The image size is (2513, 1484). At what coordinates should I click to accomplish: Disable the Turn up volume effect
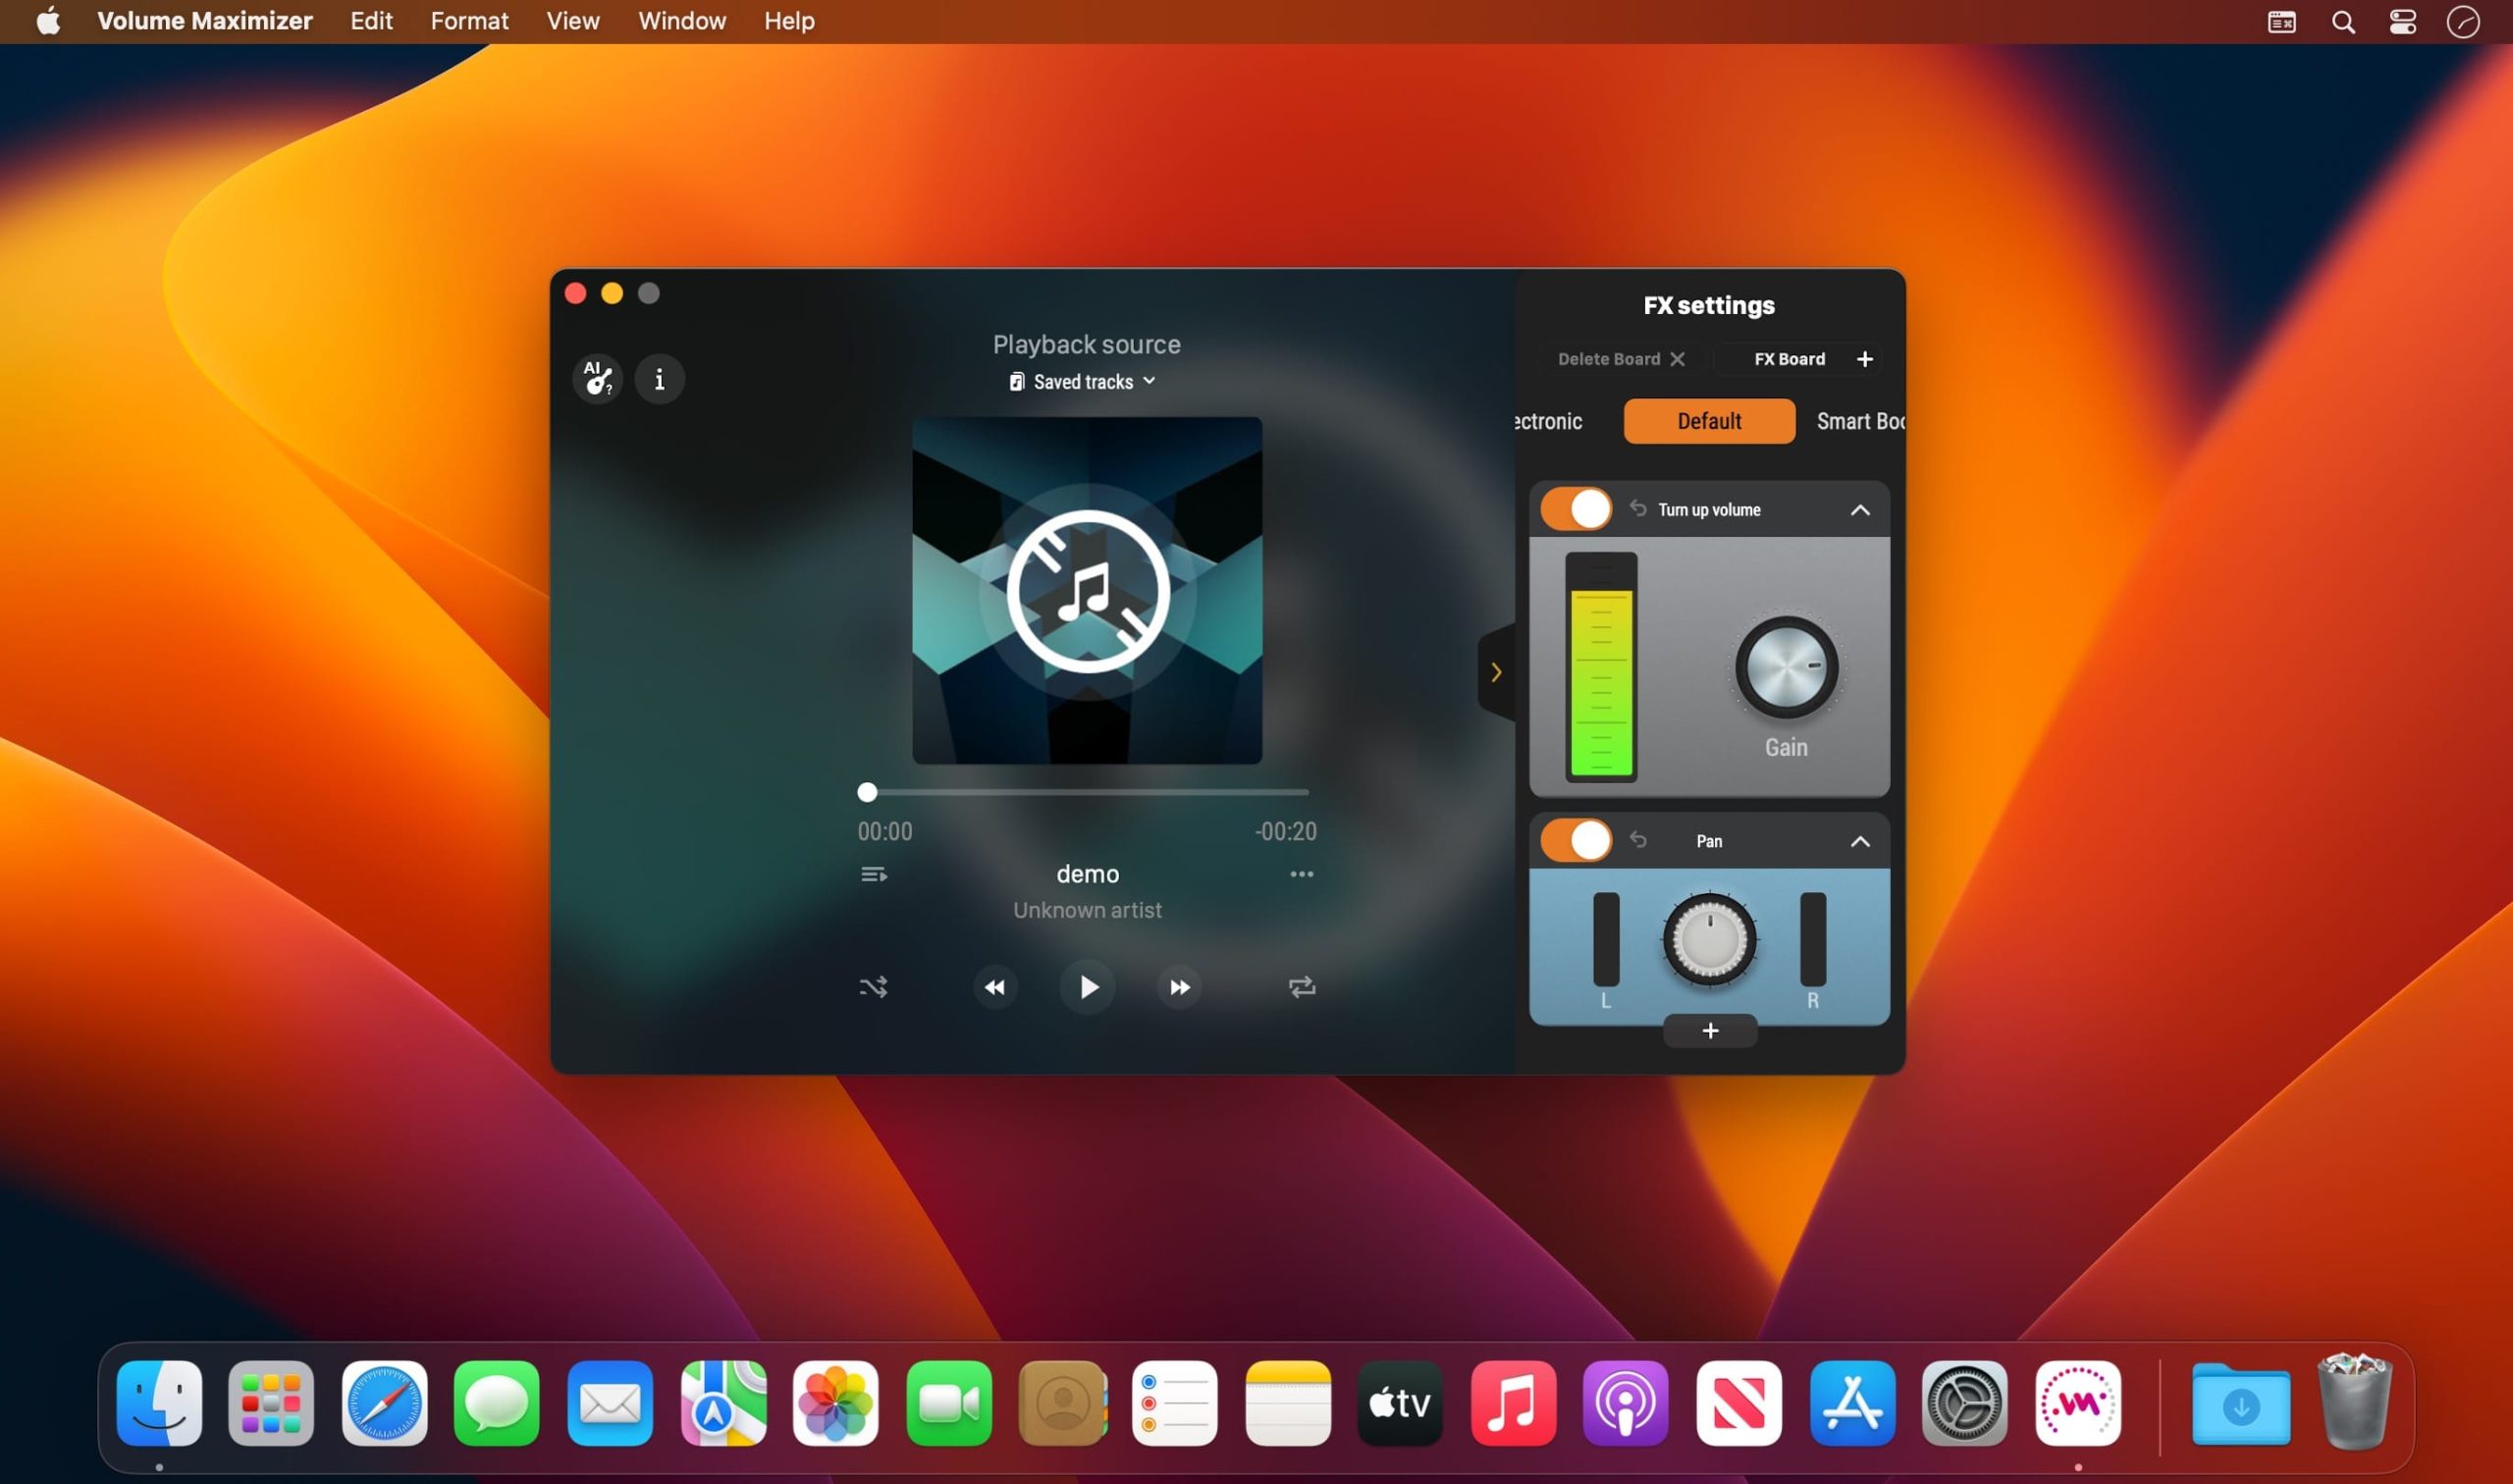[1575, 508]
